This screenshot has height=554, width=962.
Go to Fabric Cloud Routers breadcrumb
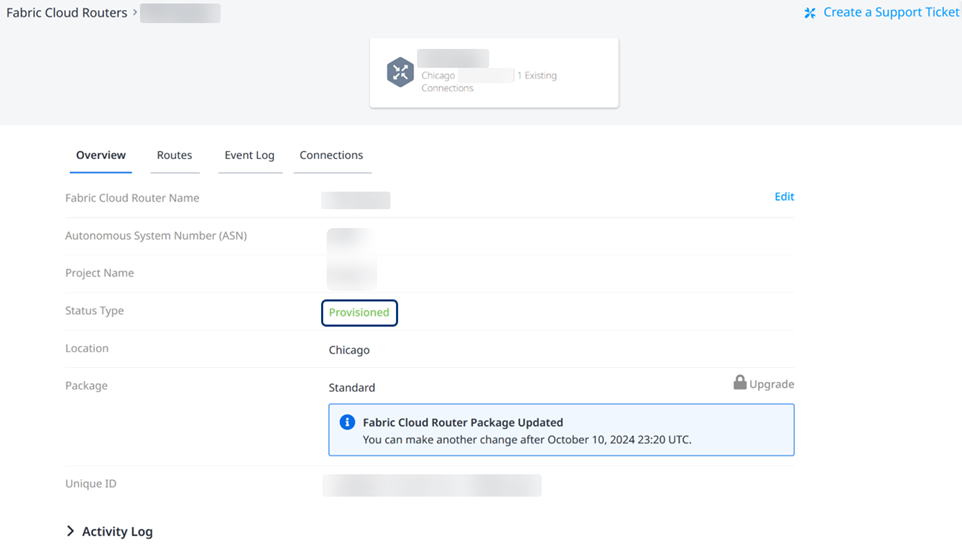tap(67, 13)
